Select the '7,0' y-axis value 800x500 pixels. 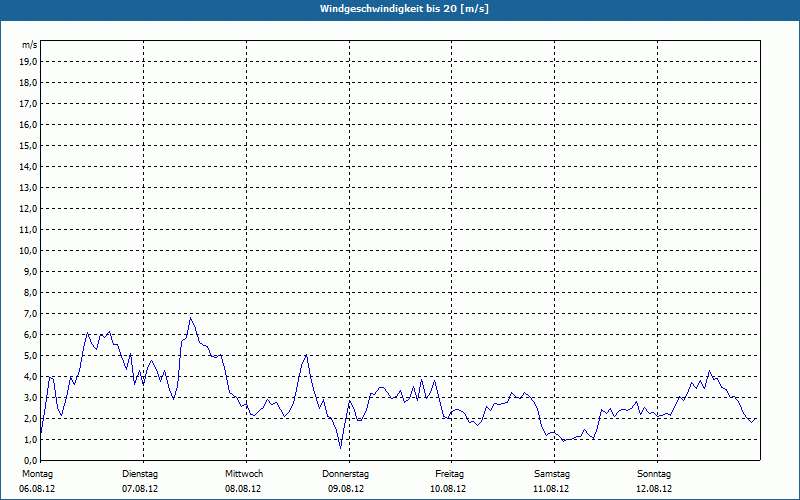30,313
